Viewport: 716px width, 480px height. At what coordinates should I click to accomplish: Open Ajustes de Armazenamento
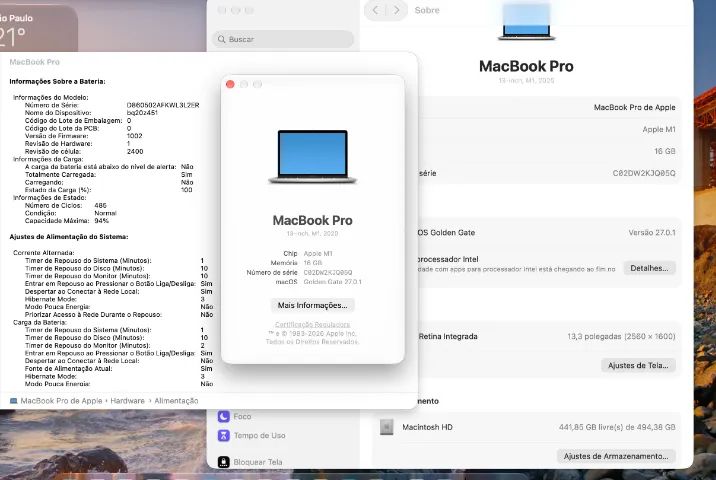click(616, 456)
